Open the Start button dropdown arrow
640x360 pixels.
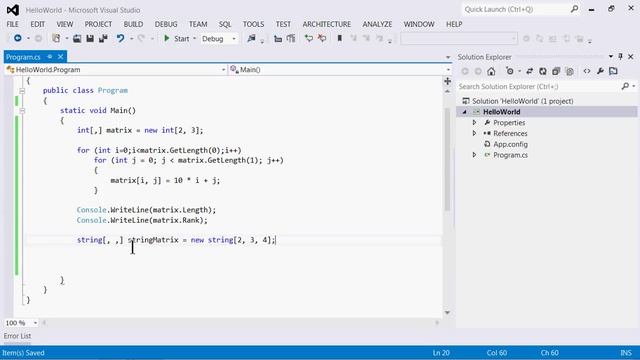[x=195, y=39]
